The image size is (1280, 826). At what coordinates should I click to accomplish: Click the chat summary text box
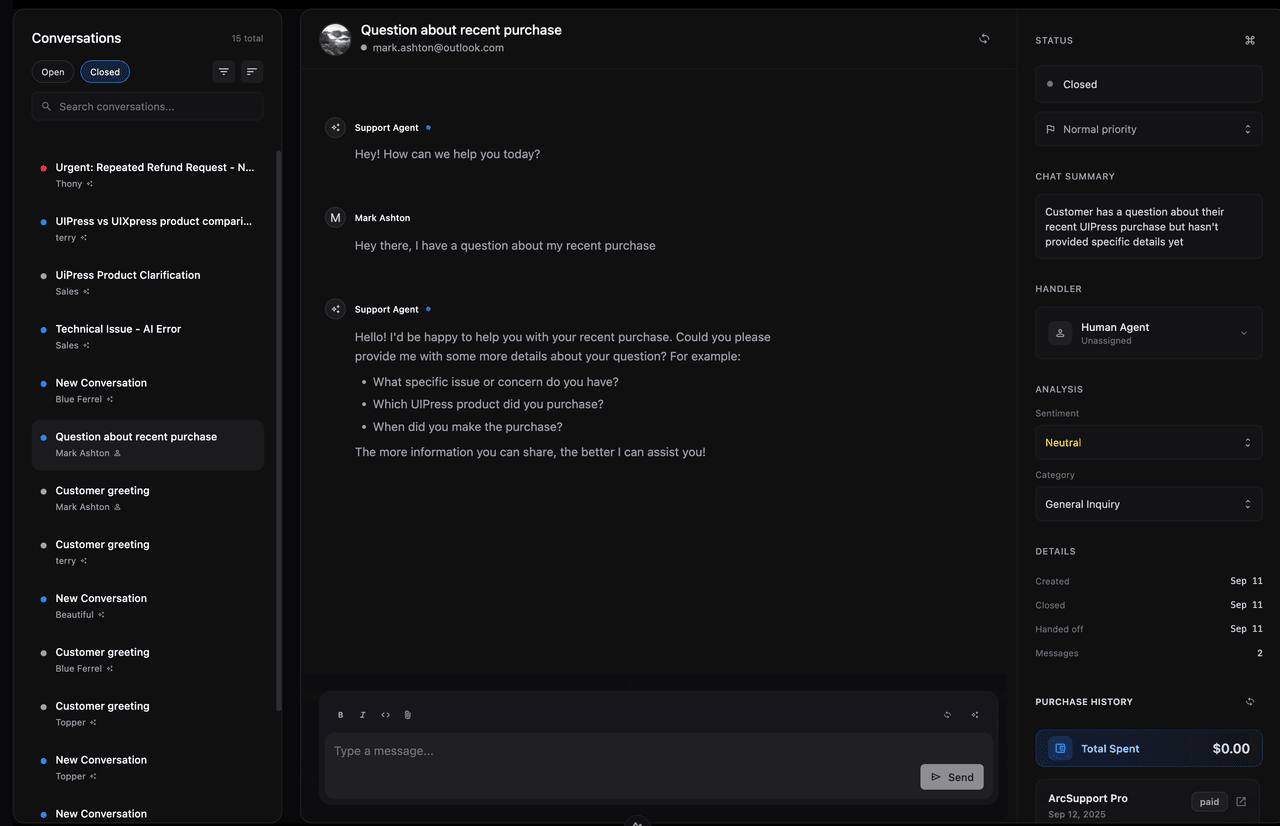1149,227
